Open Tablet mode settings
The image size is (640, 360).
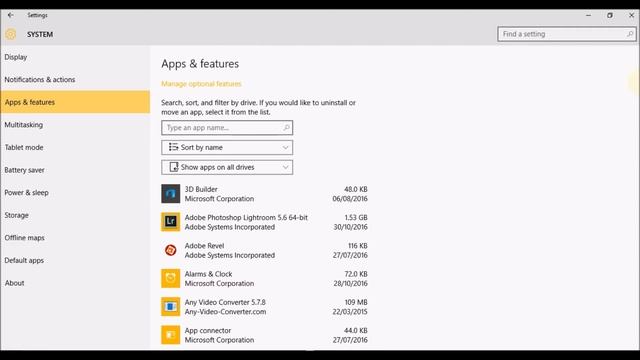pos(75,147)
